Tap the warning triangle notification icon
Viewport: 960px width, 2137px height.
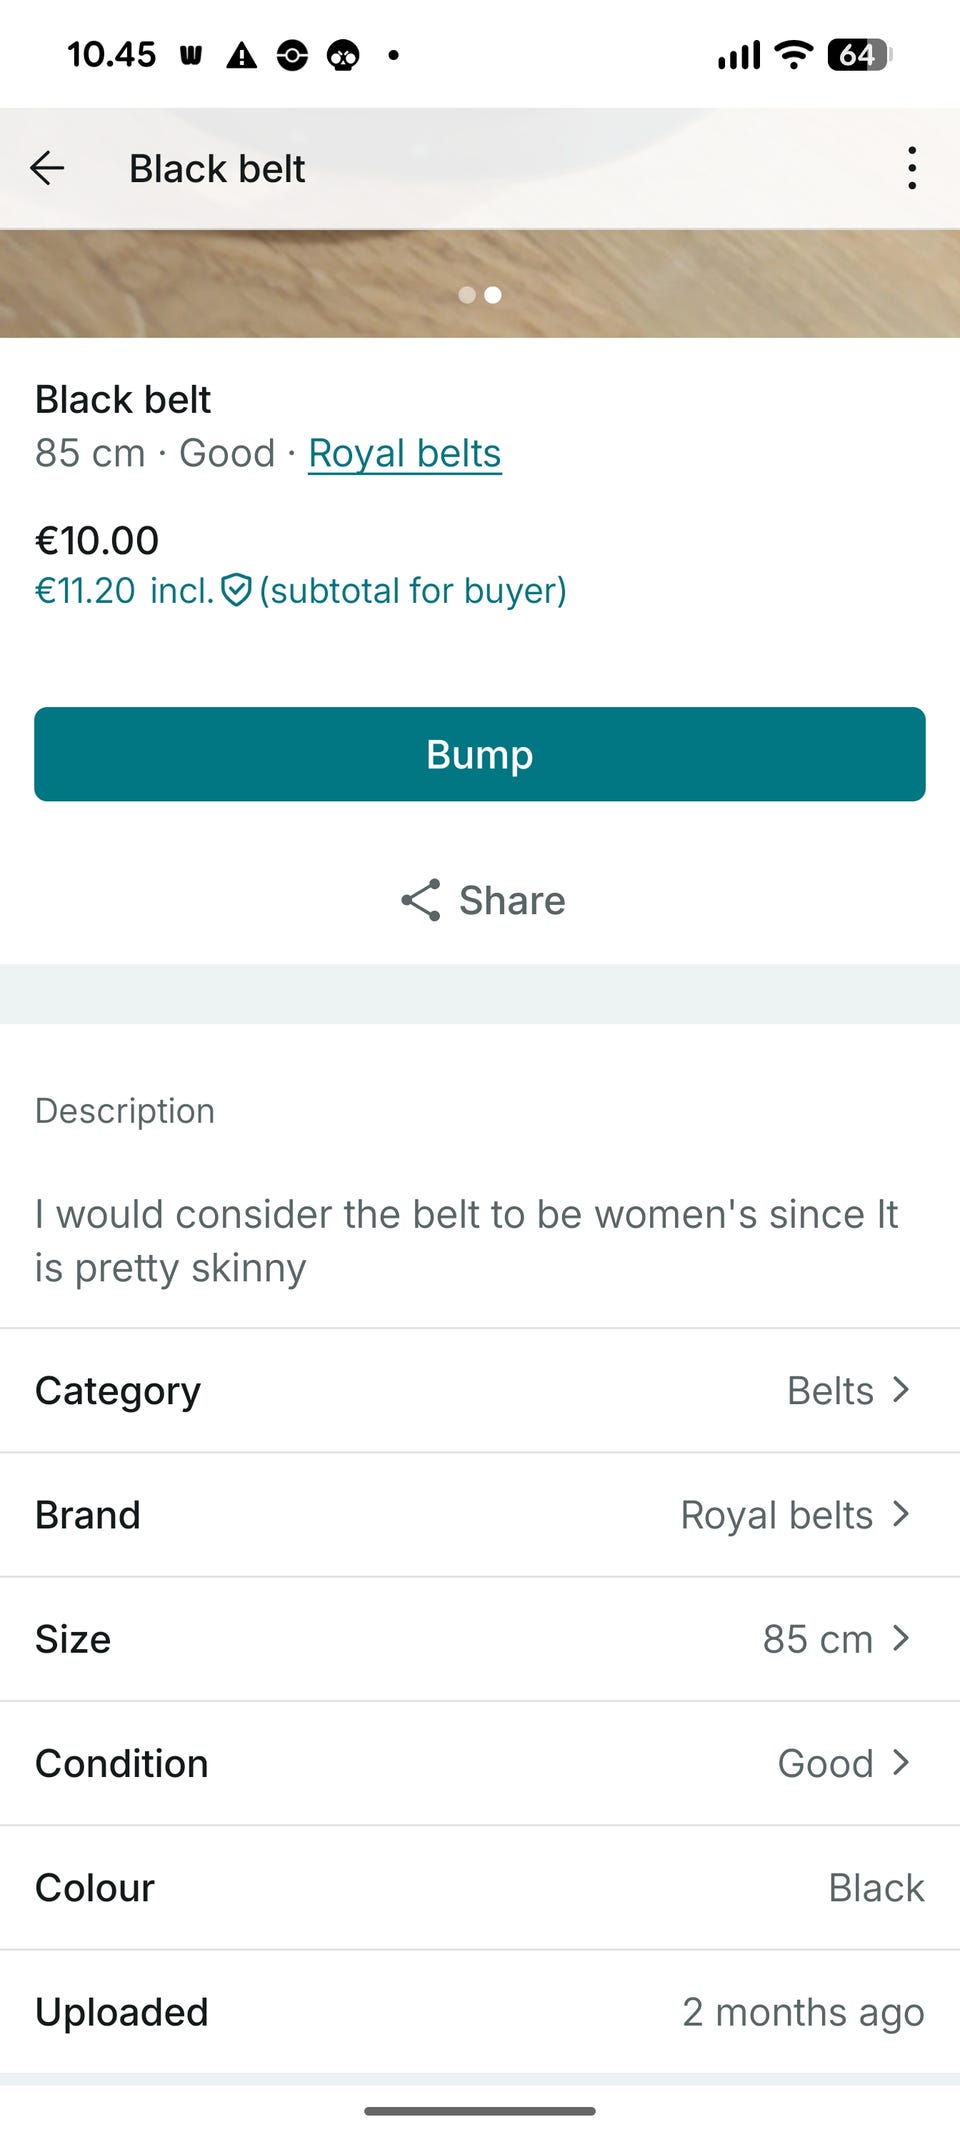click(x=241, y=55)
